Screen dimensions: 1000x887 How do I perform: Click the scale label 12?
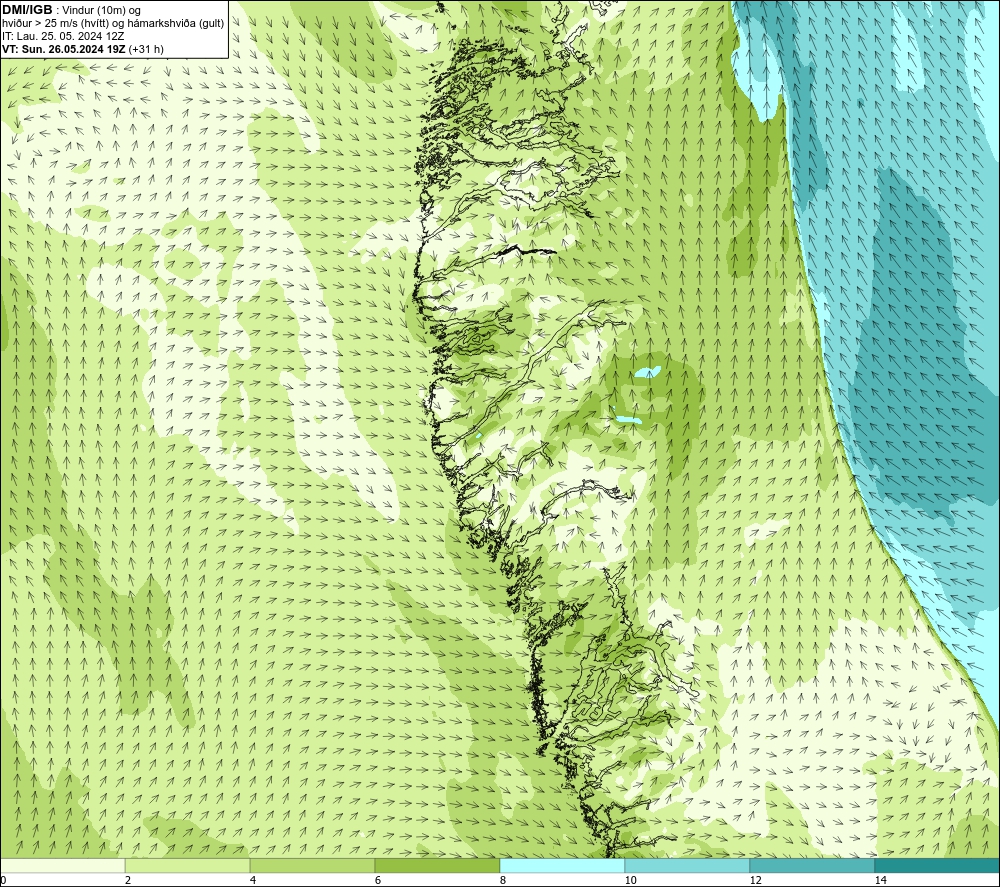pyautogui.click(x=755, y=880)
